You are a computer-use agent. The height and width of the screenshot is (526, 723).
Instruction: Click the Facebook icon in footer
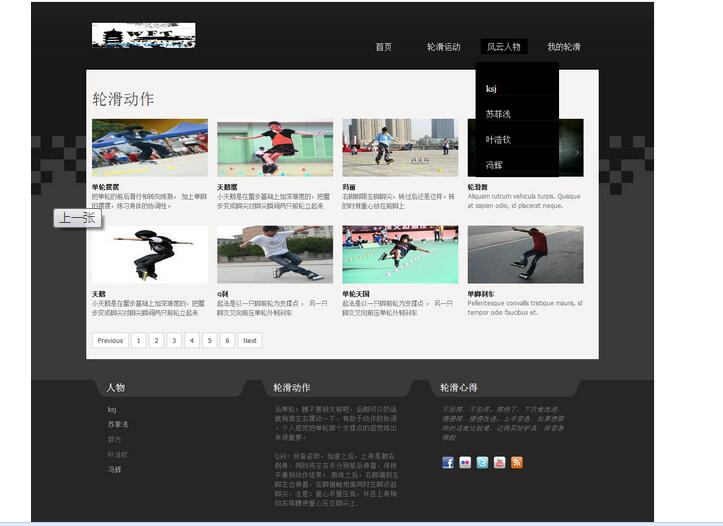point(448,462)
